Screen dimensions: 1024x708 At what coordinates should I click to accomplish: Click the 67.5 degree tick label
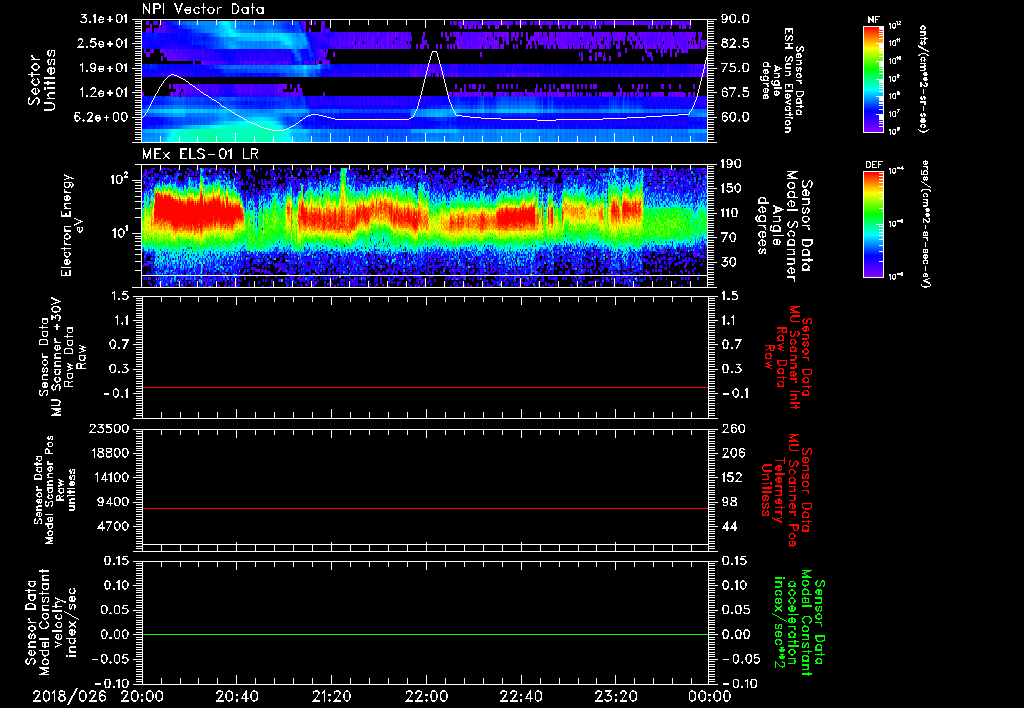pyautogui.click(x=735, y=92)
